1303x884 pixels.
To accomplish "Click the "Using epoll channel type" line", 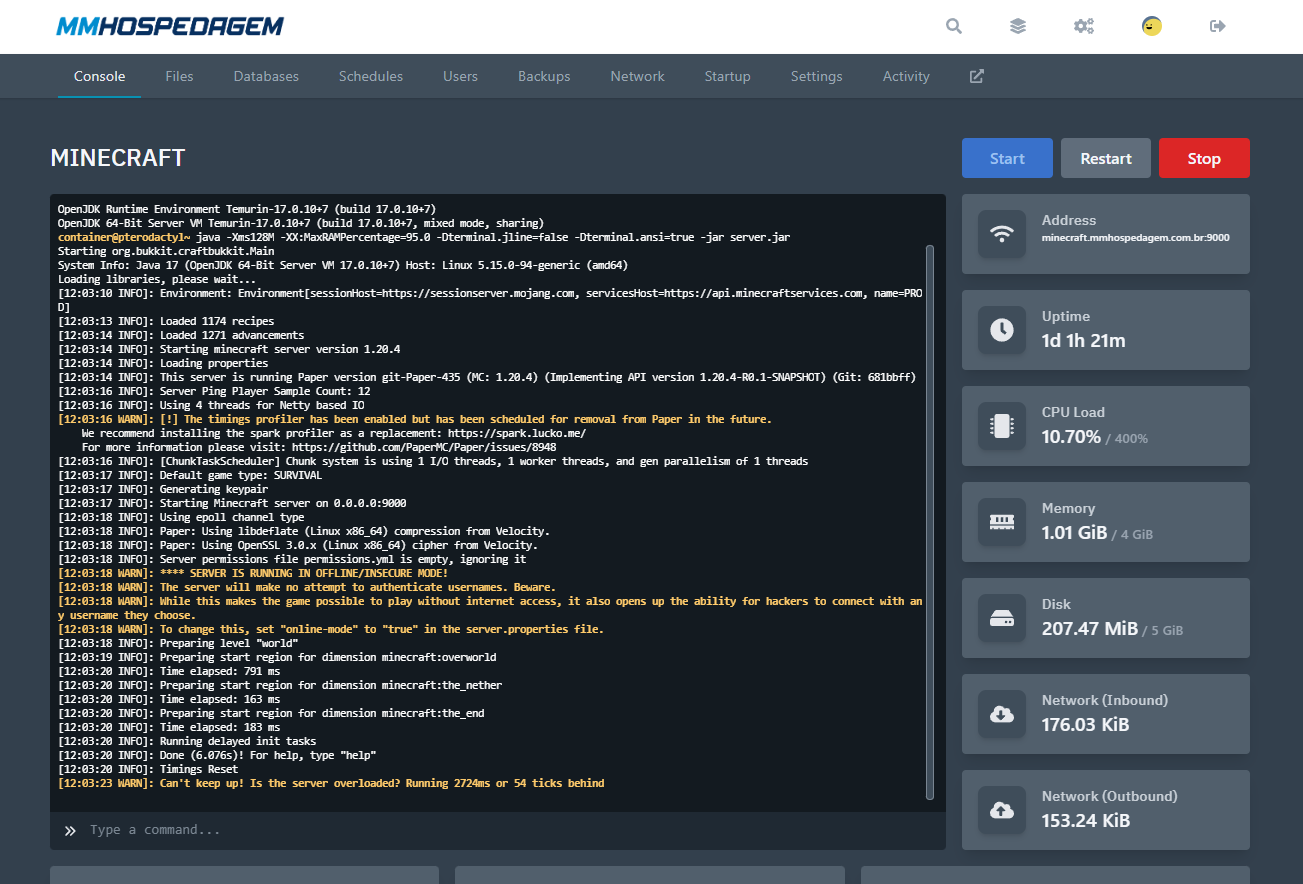I will pyautogui.click(x=181, y=517).
